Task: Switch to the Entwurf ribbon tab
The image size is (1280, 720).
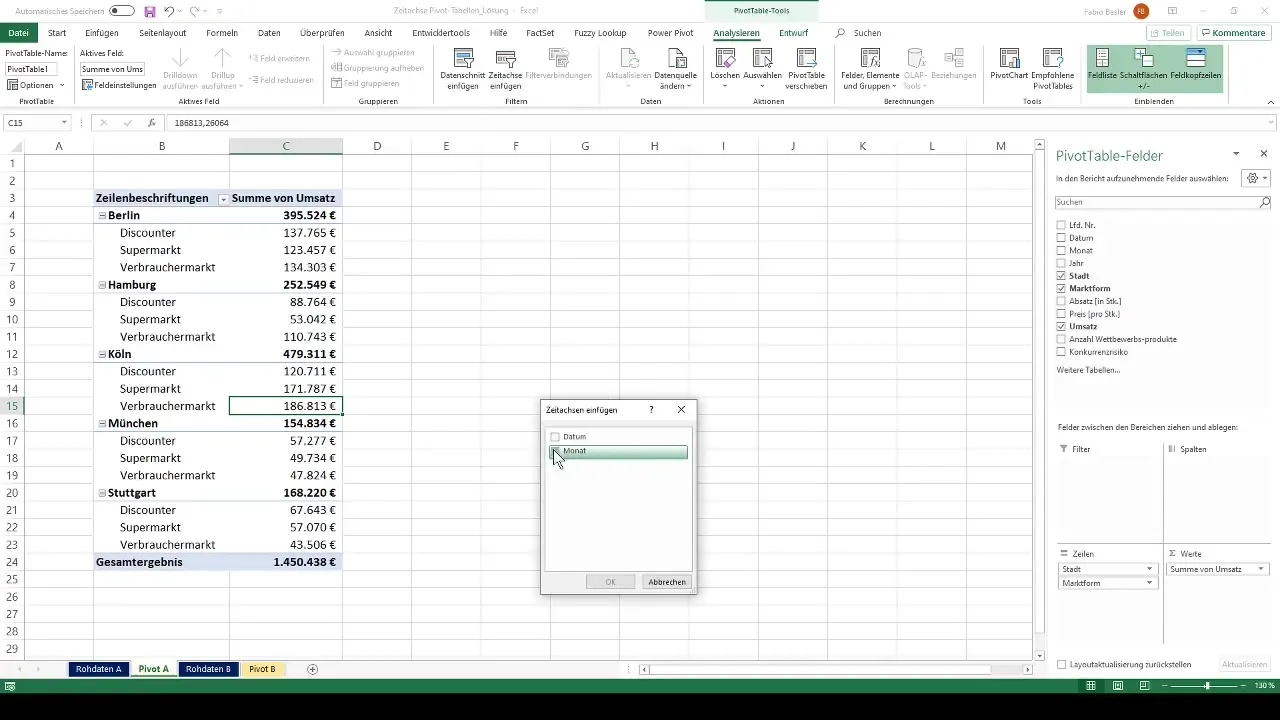Action: coord(794,33)
